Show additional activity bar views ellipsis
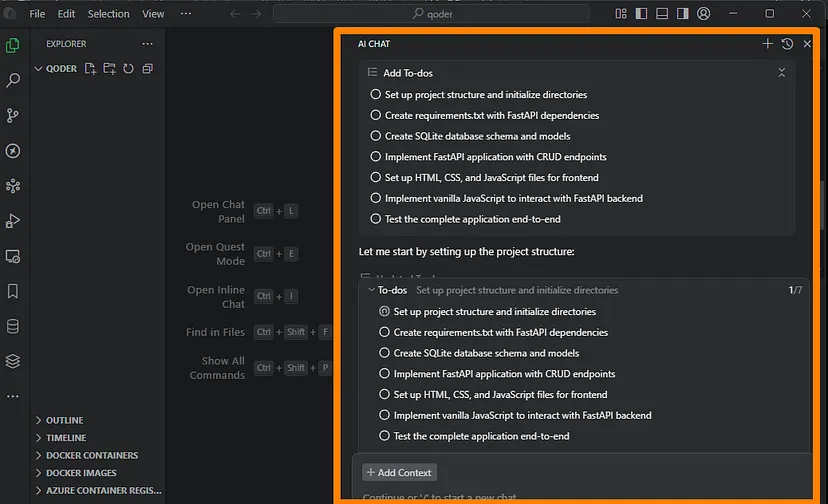 13,396
